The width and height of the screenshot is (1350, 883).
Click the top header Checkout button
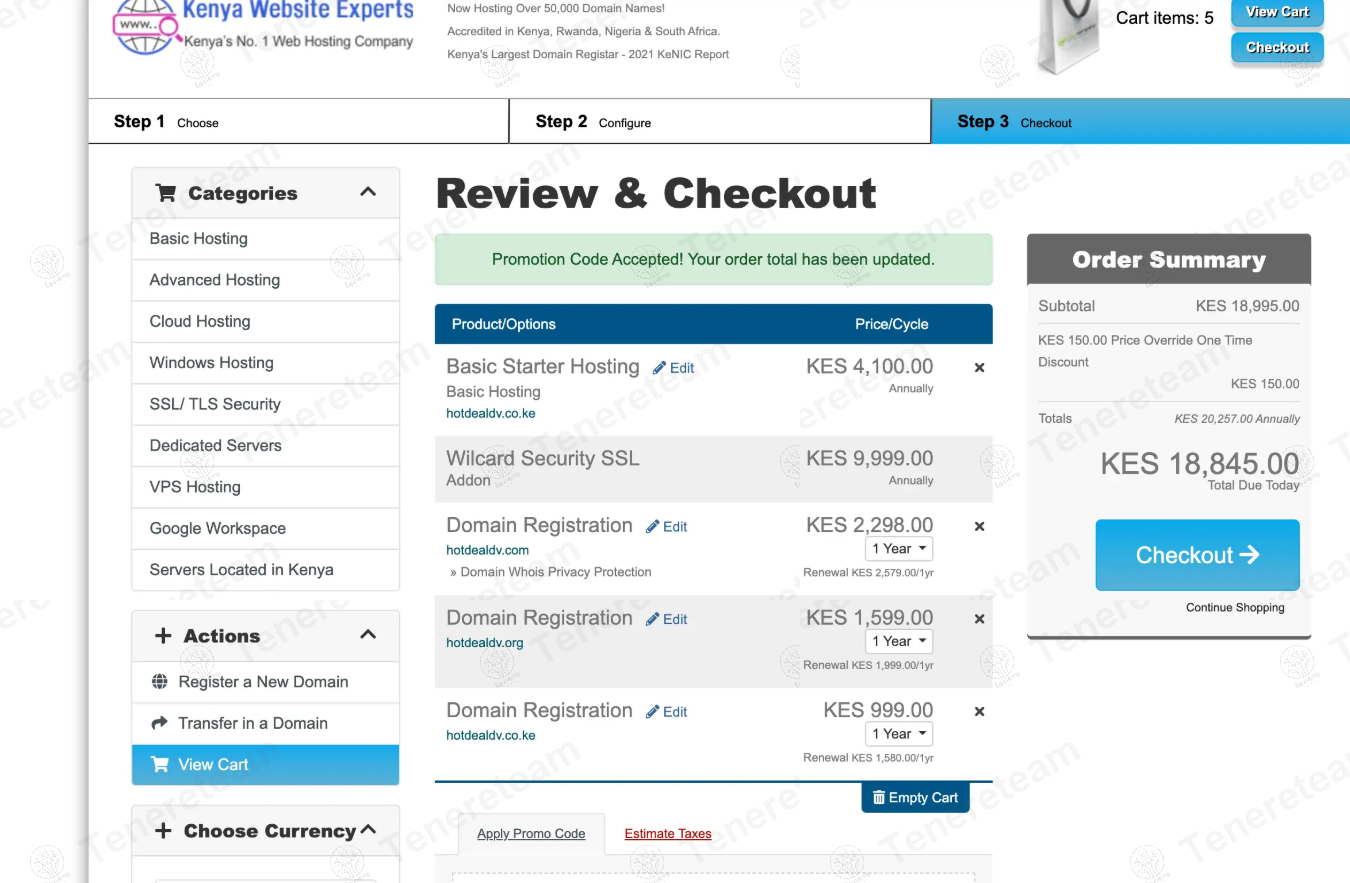1277,47
